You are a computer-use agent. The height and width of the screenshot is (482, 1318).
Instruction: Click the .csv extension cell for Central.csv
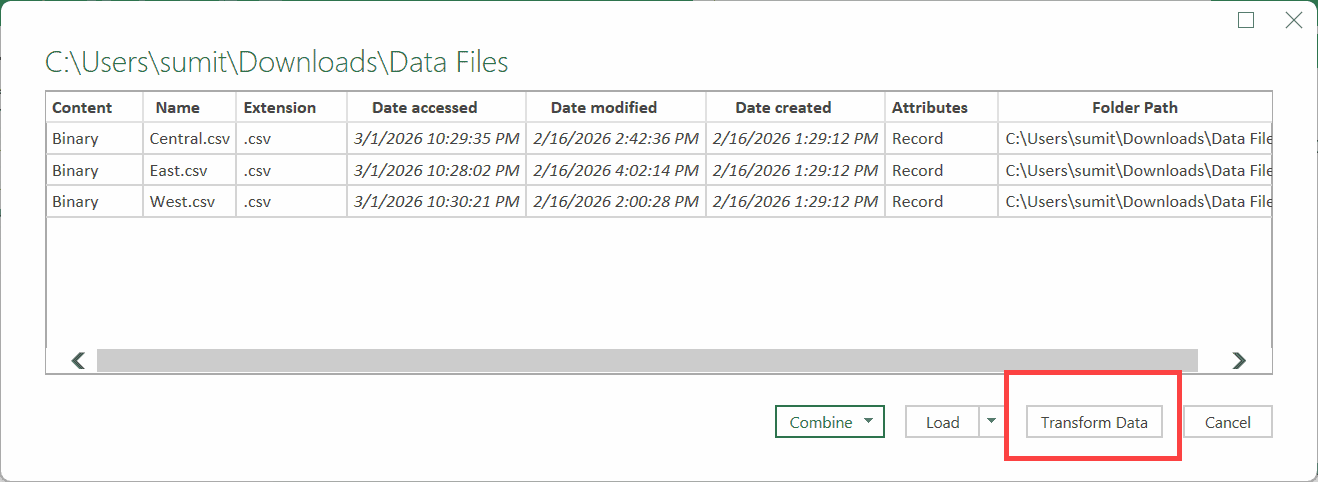292,139
